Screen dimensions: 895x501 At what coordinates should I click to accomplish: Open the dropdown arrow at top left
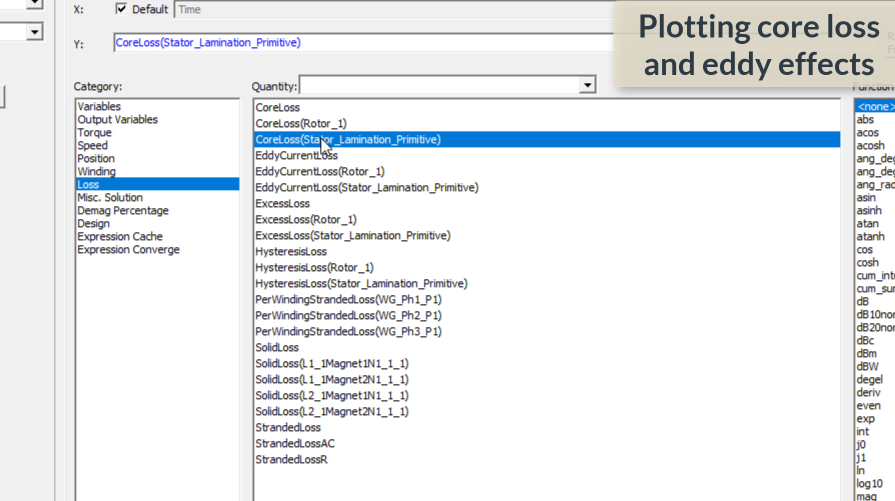35,33
